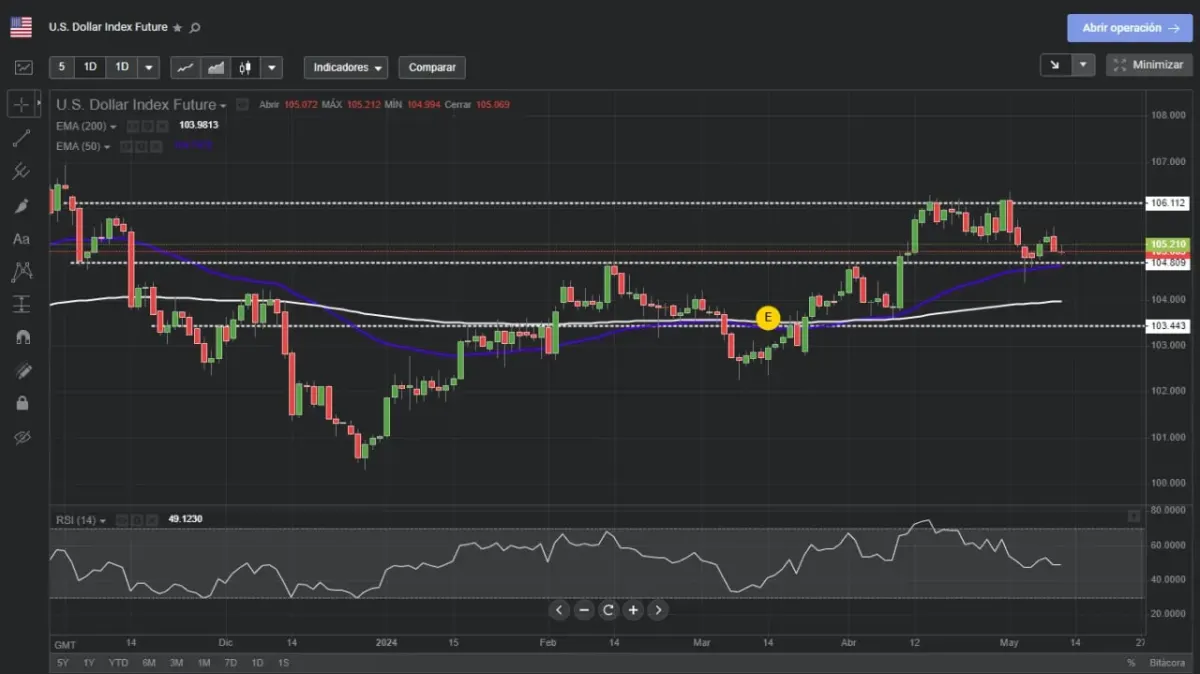Click the United States flag icon

click(21, 27)
